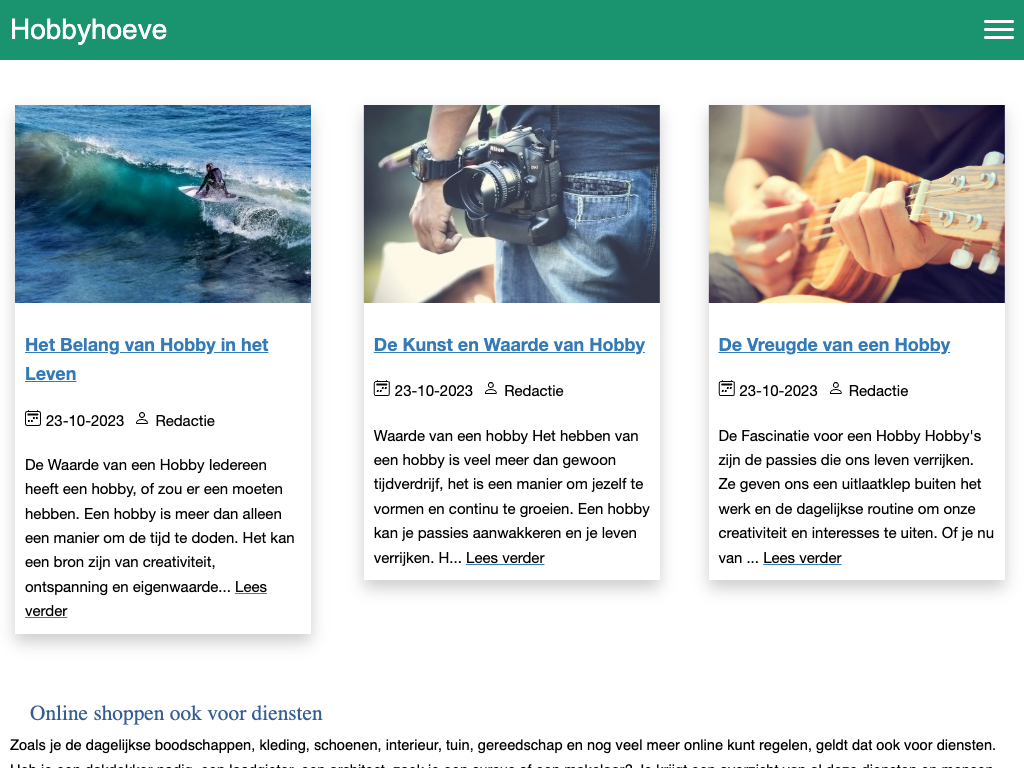Open the hamburger menu in header
Screen dimensions: 1024x768
998,30
